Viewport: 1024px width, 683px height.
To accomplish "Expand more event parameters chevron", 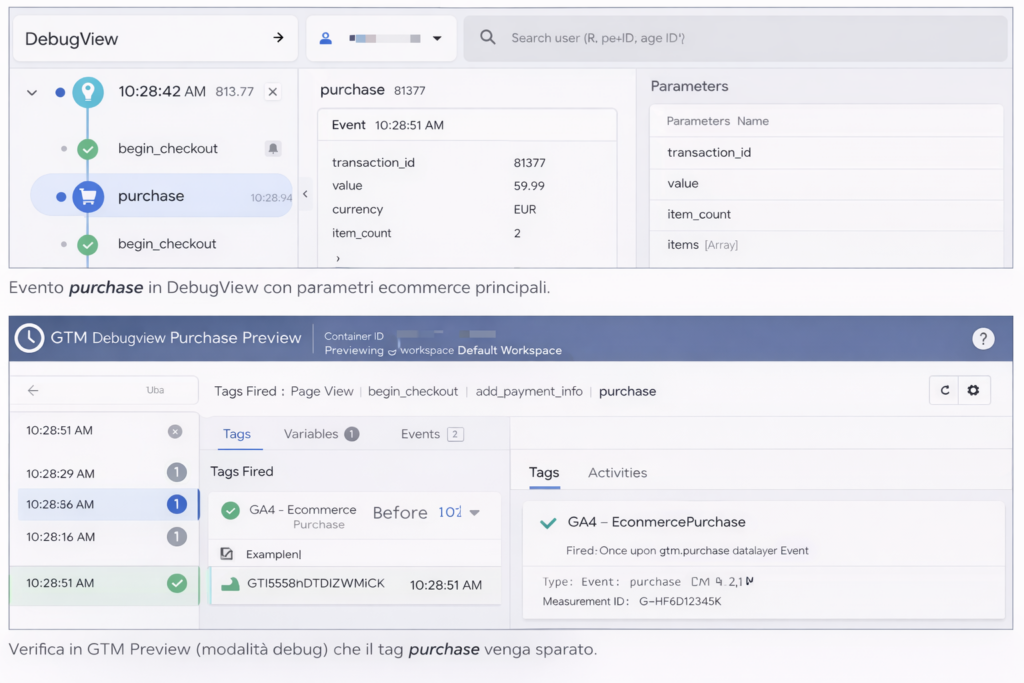I will [338, 259].
